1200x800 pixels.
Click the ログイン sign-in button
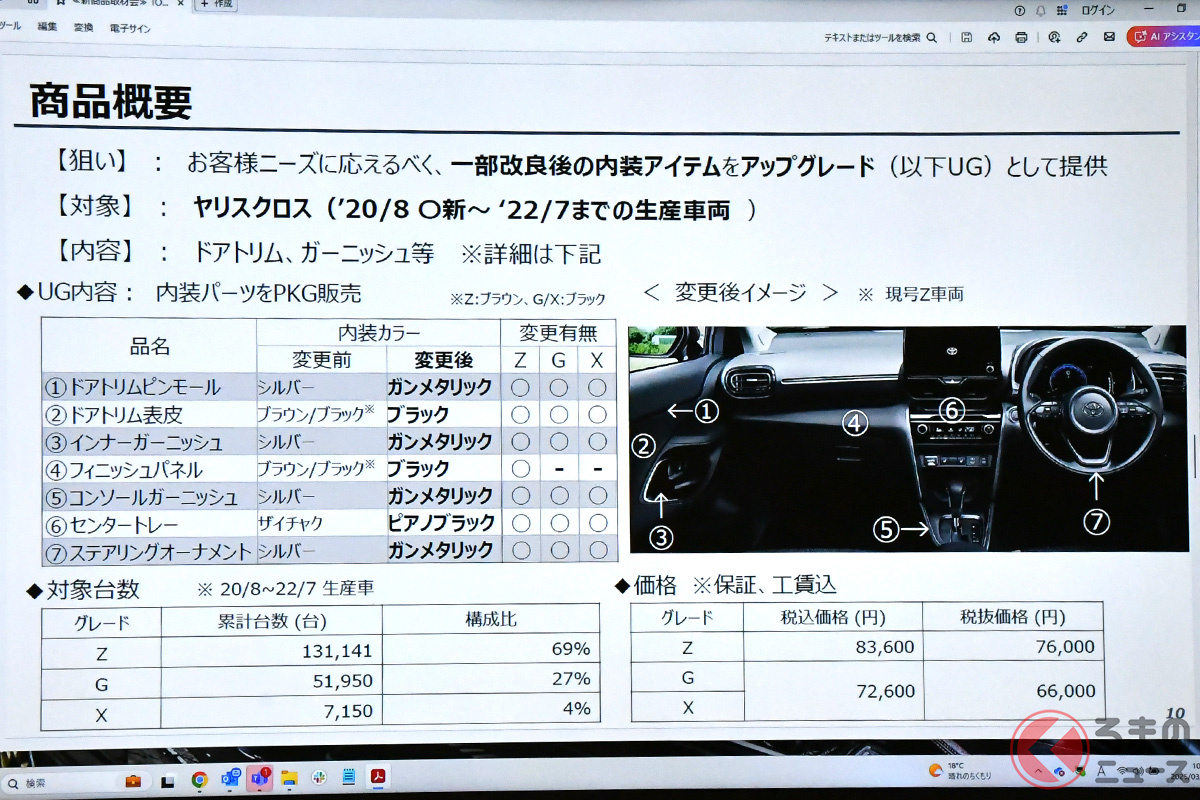[1098, 10]
